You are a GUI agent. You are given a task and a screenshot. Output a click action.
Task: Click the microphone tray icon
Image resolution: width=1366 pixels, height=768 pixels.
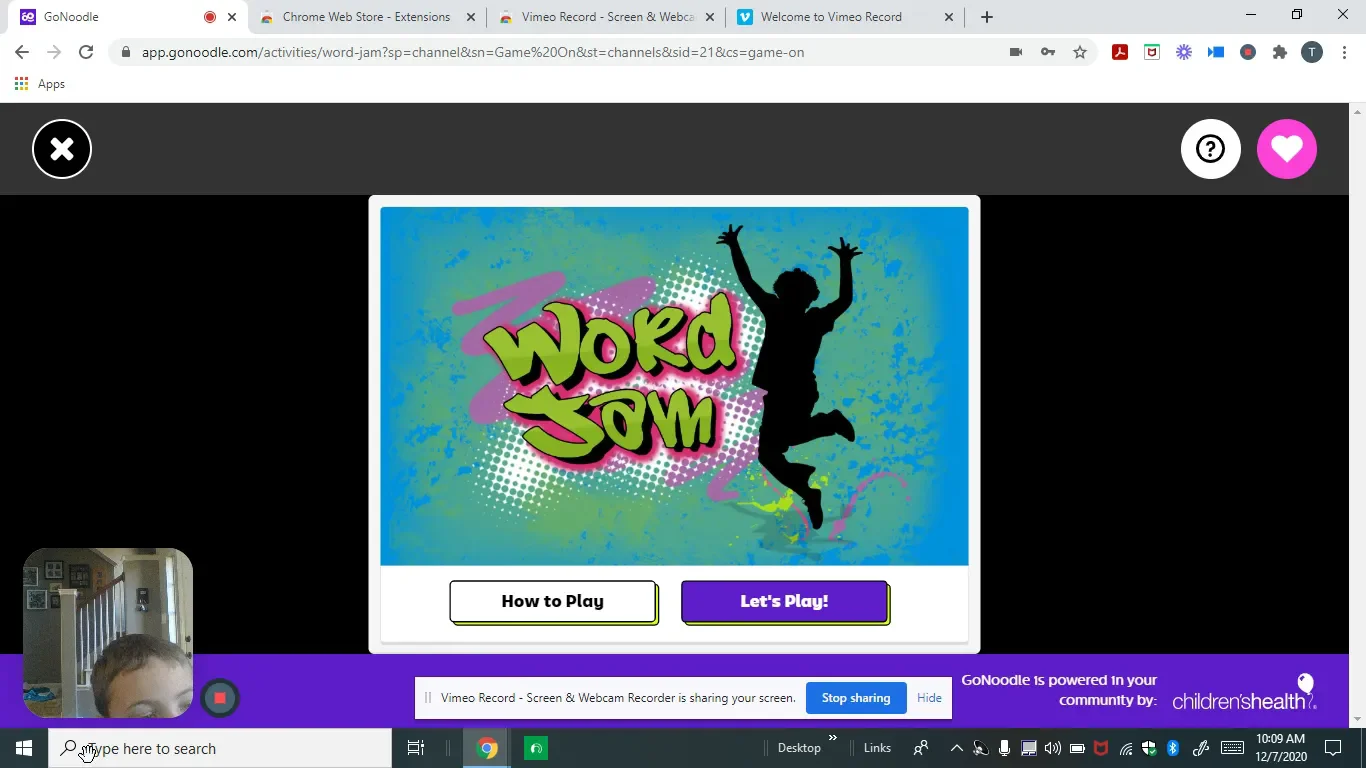1004,748
